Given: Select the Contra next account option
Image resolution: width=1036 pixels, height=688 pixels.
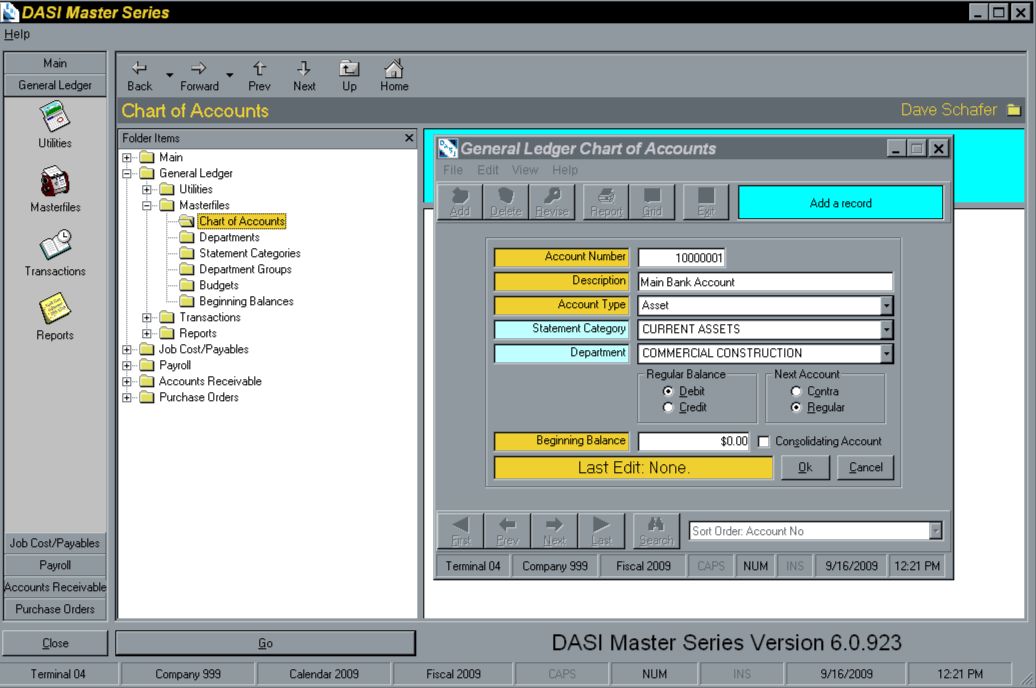Looking at the screenshot, I should click(796, 391).
